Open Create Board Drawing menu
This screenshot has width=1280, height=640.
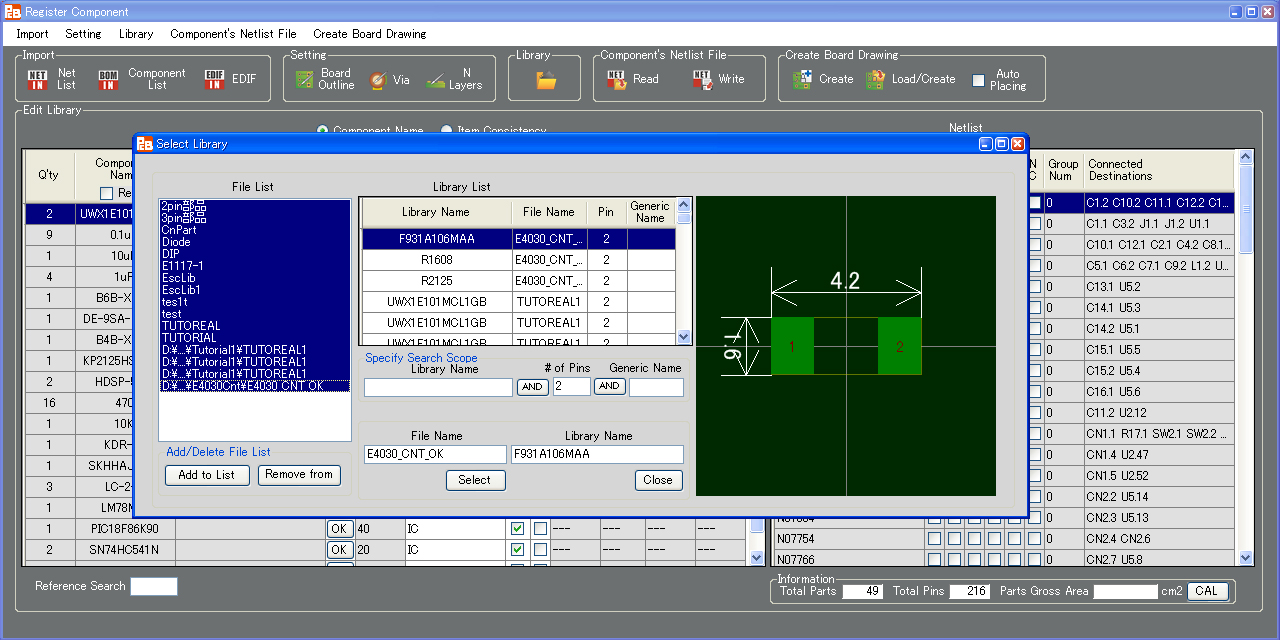point(369,34)
